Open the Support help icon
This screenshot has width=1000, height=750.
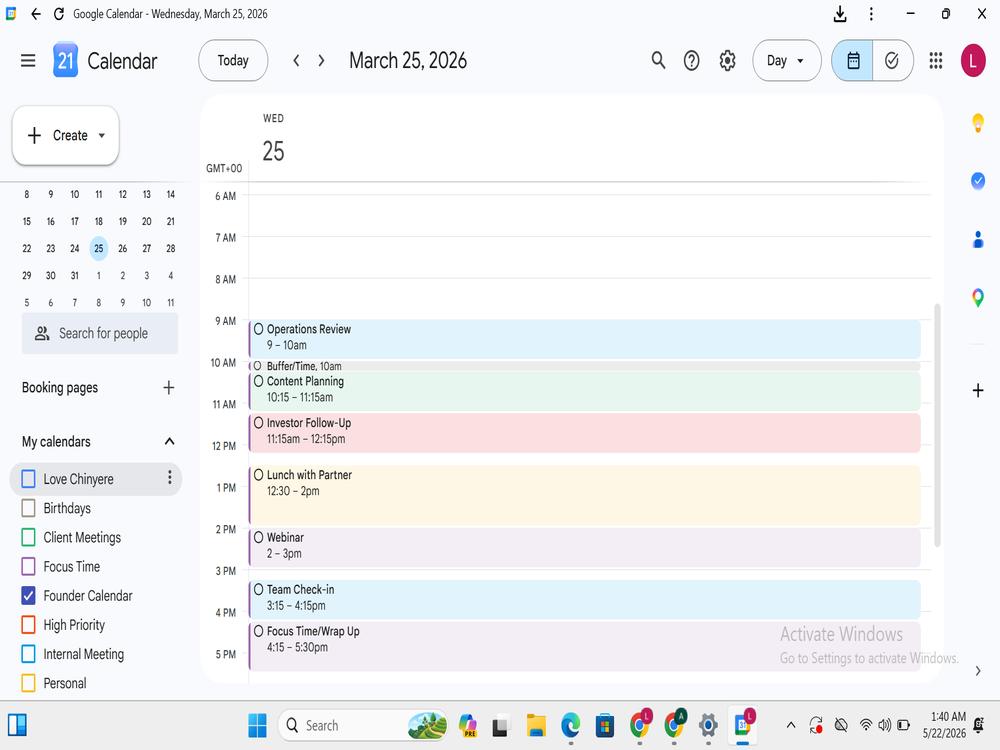(x=691, y=61)
